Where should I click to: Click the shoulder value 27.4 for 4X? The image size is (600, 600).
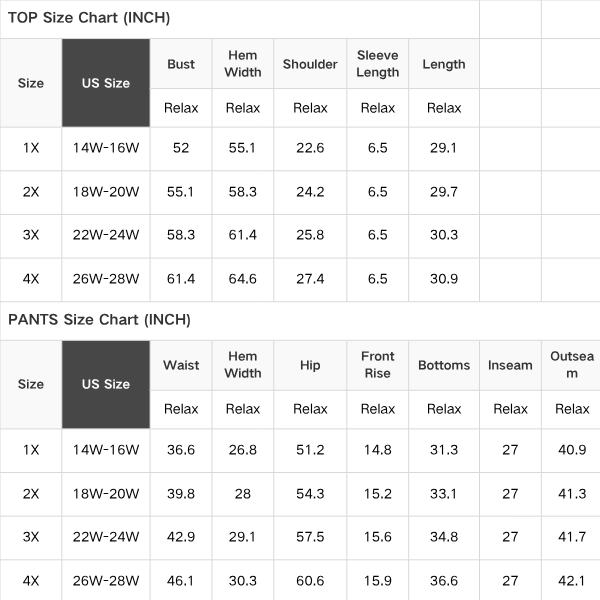310,279
